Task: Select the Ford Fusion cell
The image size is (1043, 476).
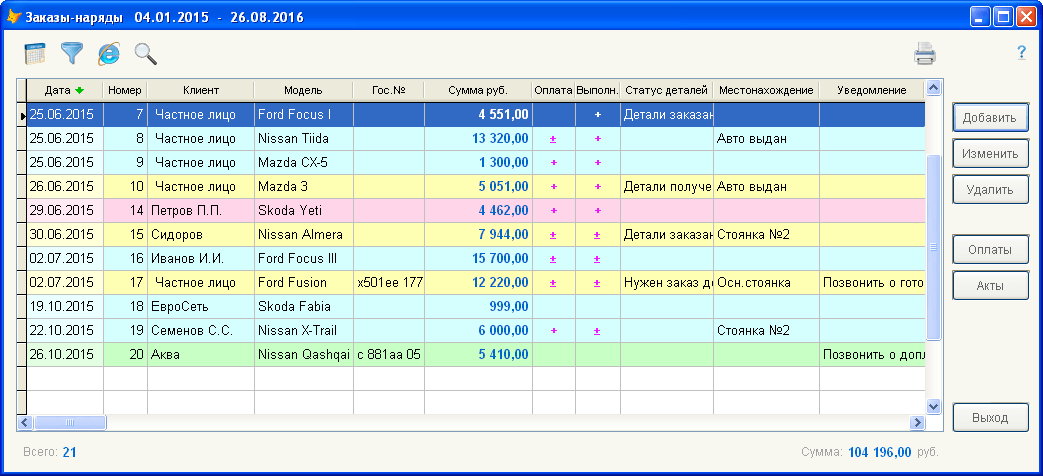Action: [x=303, y=283]
